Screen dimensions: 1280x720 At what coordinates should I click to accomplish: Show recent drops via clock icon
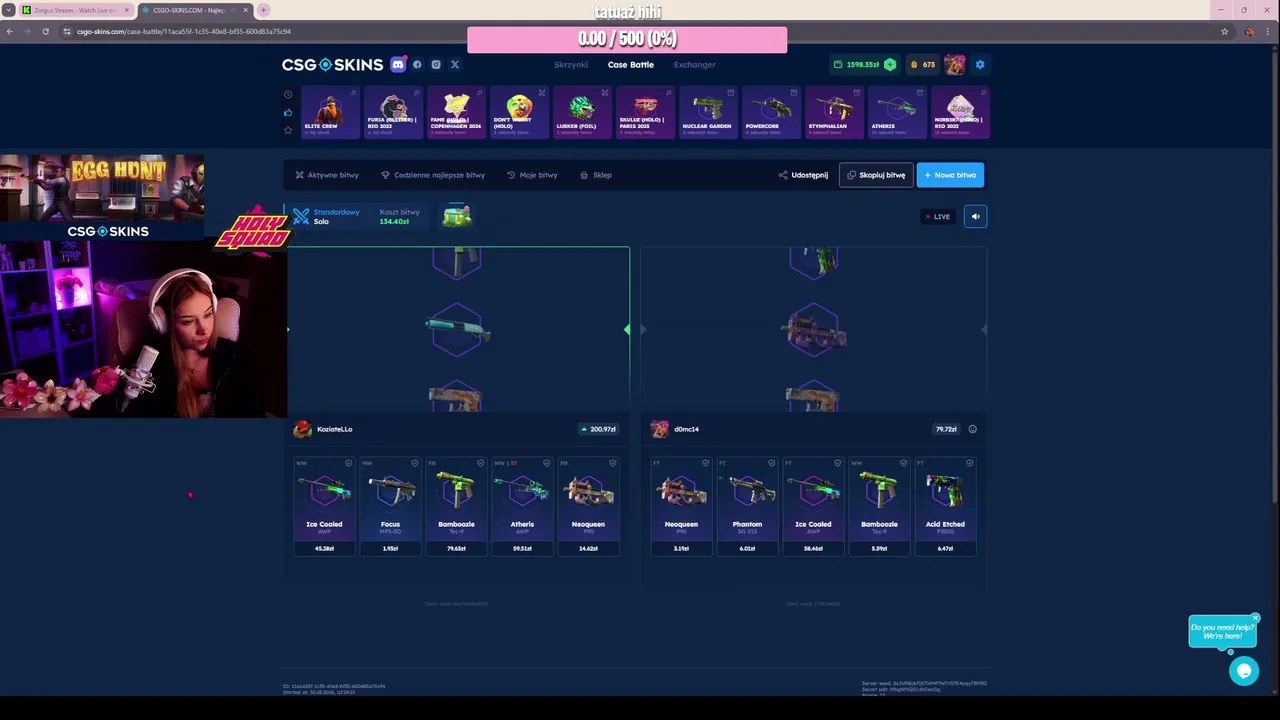point(288,94)
